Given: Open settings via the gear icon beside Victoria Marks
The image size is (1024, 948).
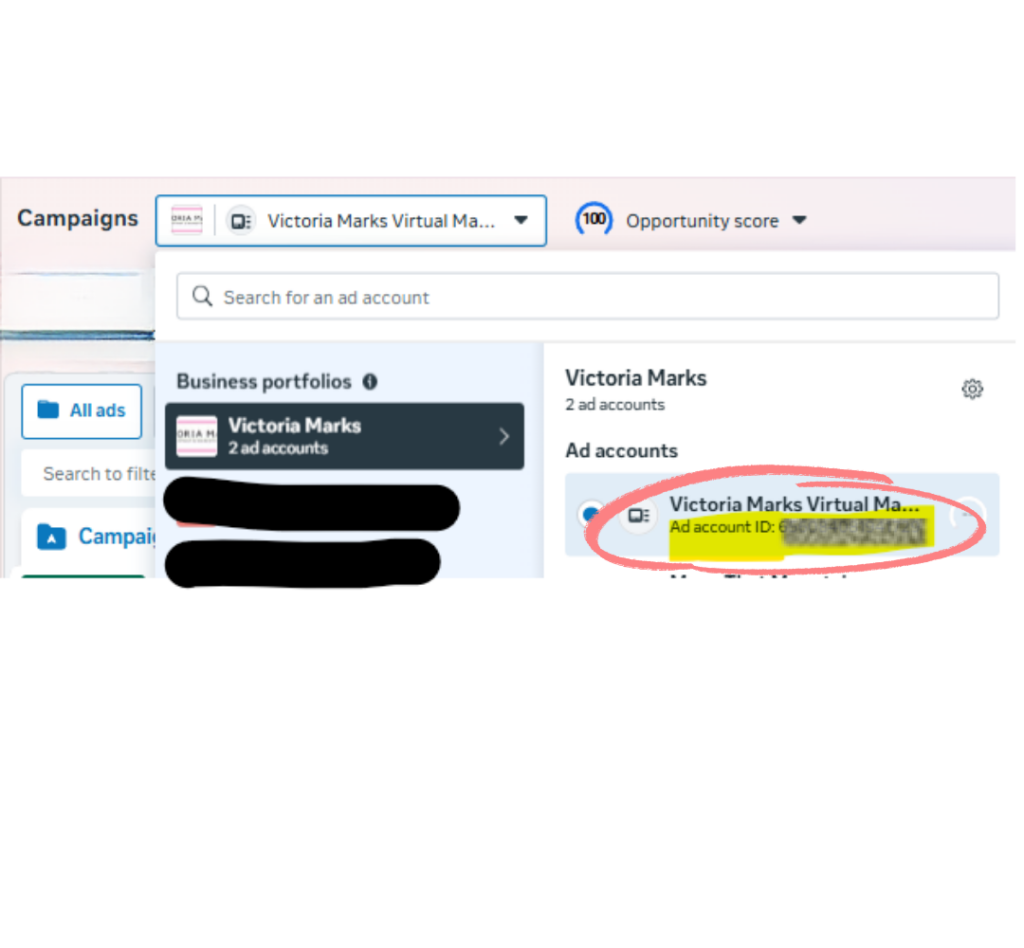Looking at the screenshot, I should click(x=971, y=389).
